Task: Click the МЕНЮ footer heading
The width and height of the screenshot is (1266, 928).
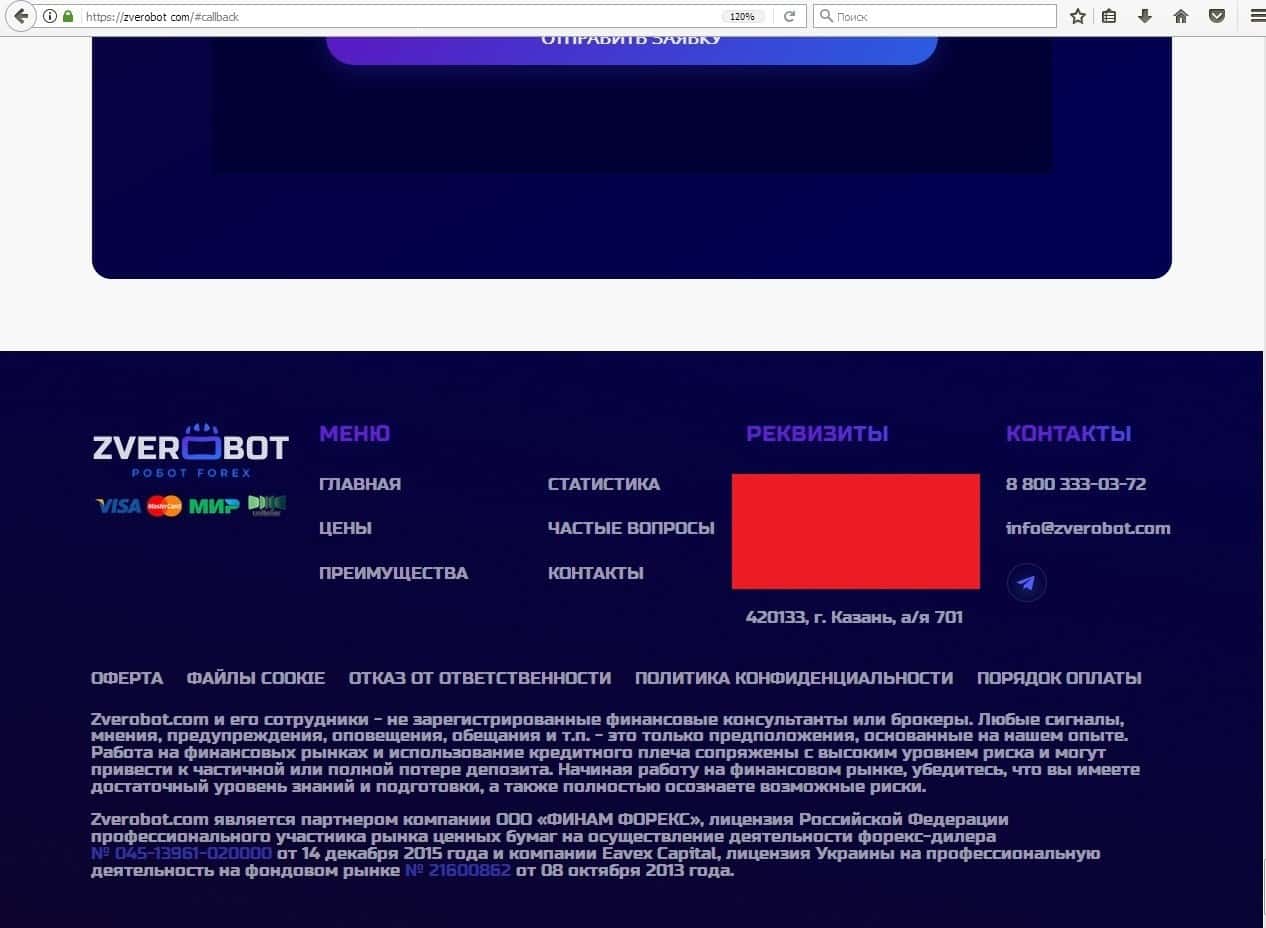Action: (x=354, y=433)
